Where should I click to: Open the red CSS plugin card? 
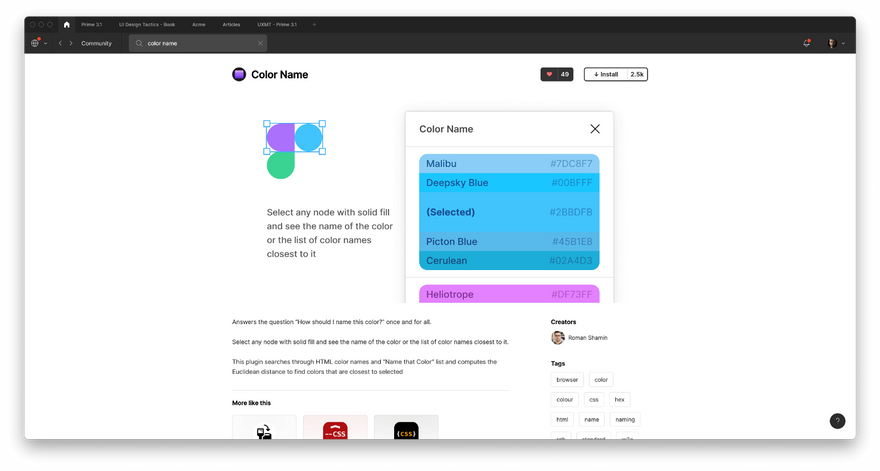pyautogui.click(x=335, y=428)
